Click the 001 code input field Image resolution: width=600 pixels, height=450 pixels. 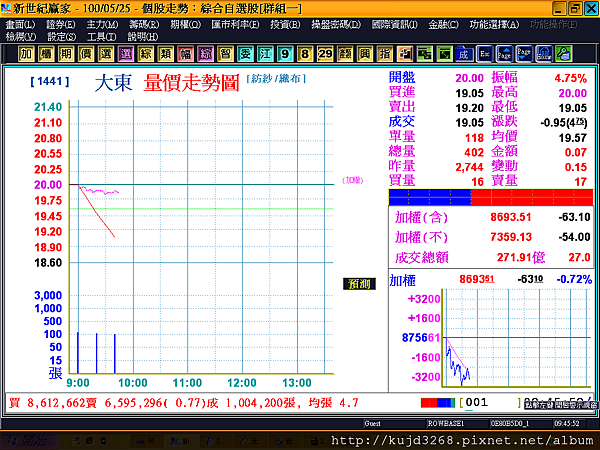coord(492,402)
